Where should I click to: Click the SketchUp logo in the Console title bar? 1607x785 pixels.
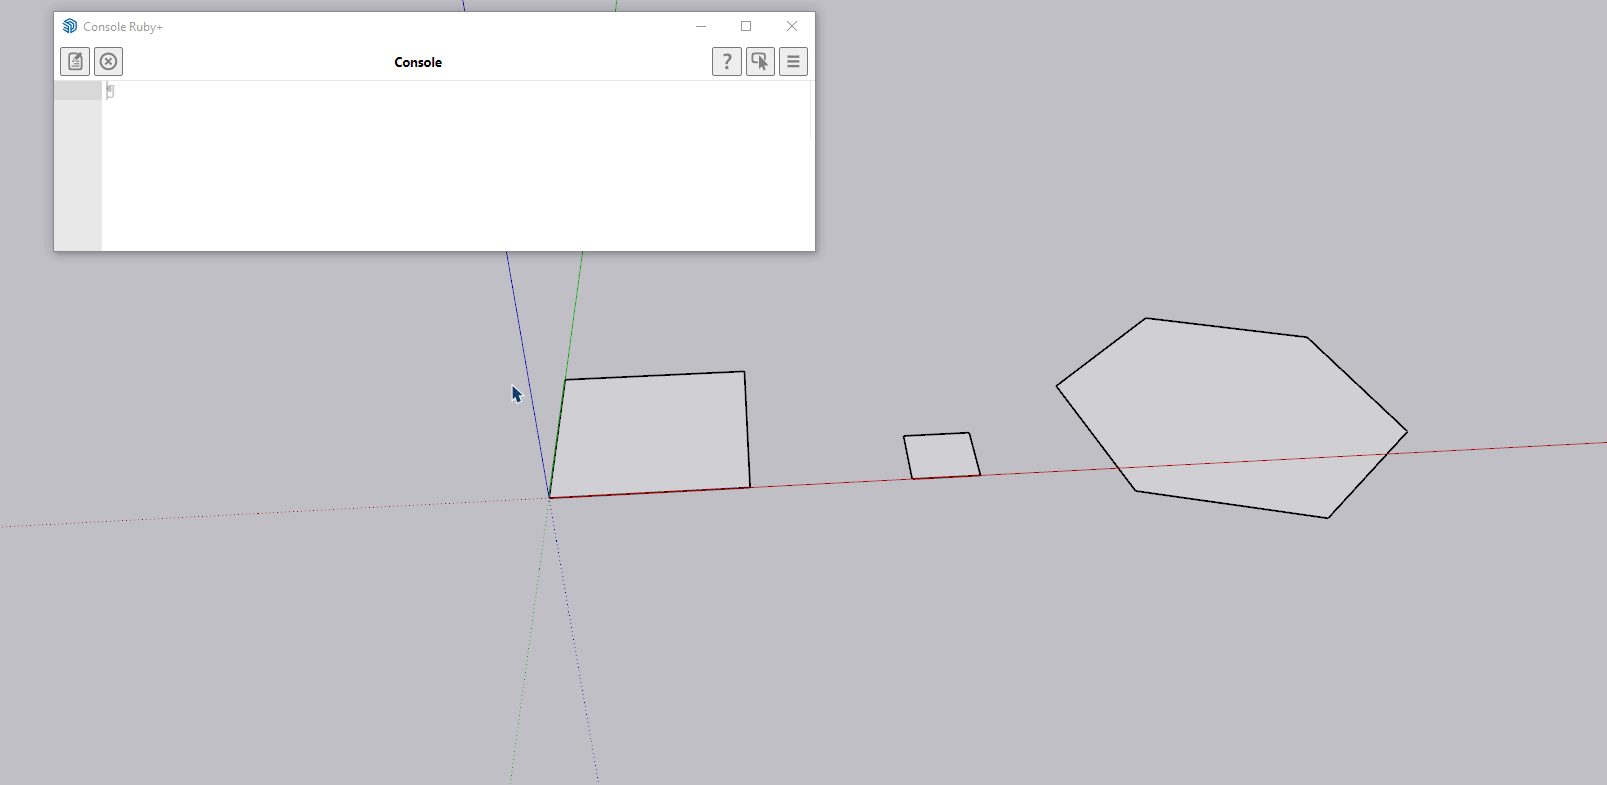[x=70, y=26]
